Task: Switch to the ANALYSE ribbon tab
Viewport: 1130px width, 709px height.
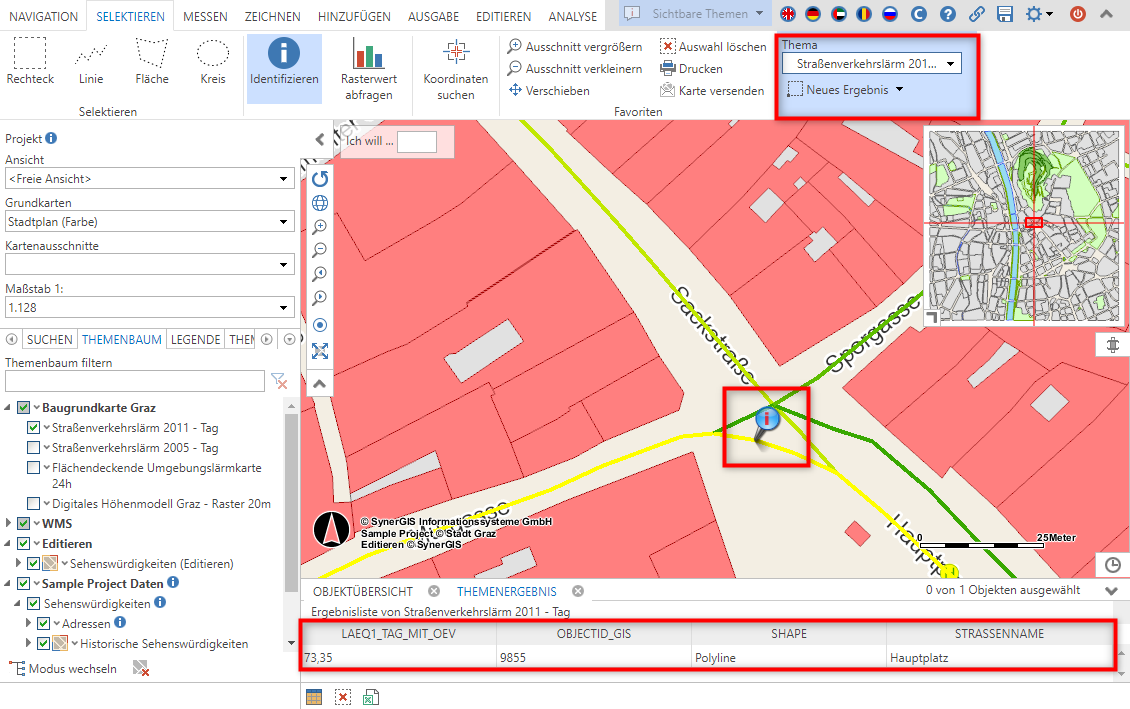Action: pos(573,16)
